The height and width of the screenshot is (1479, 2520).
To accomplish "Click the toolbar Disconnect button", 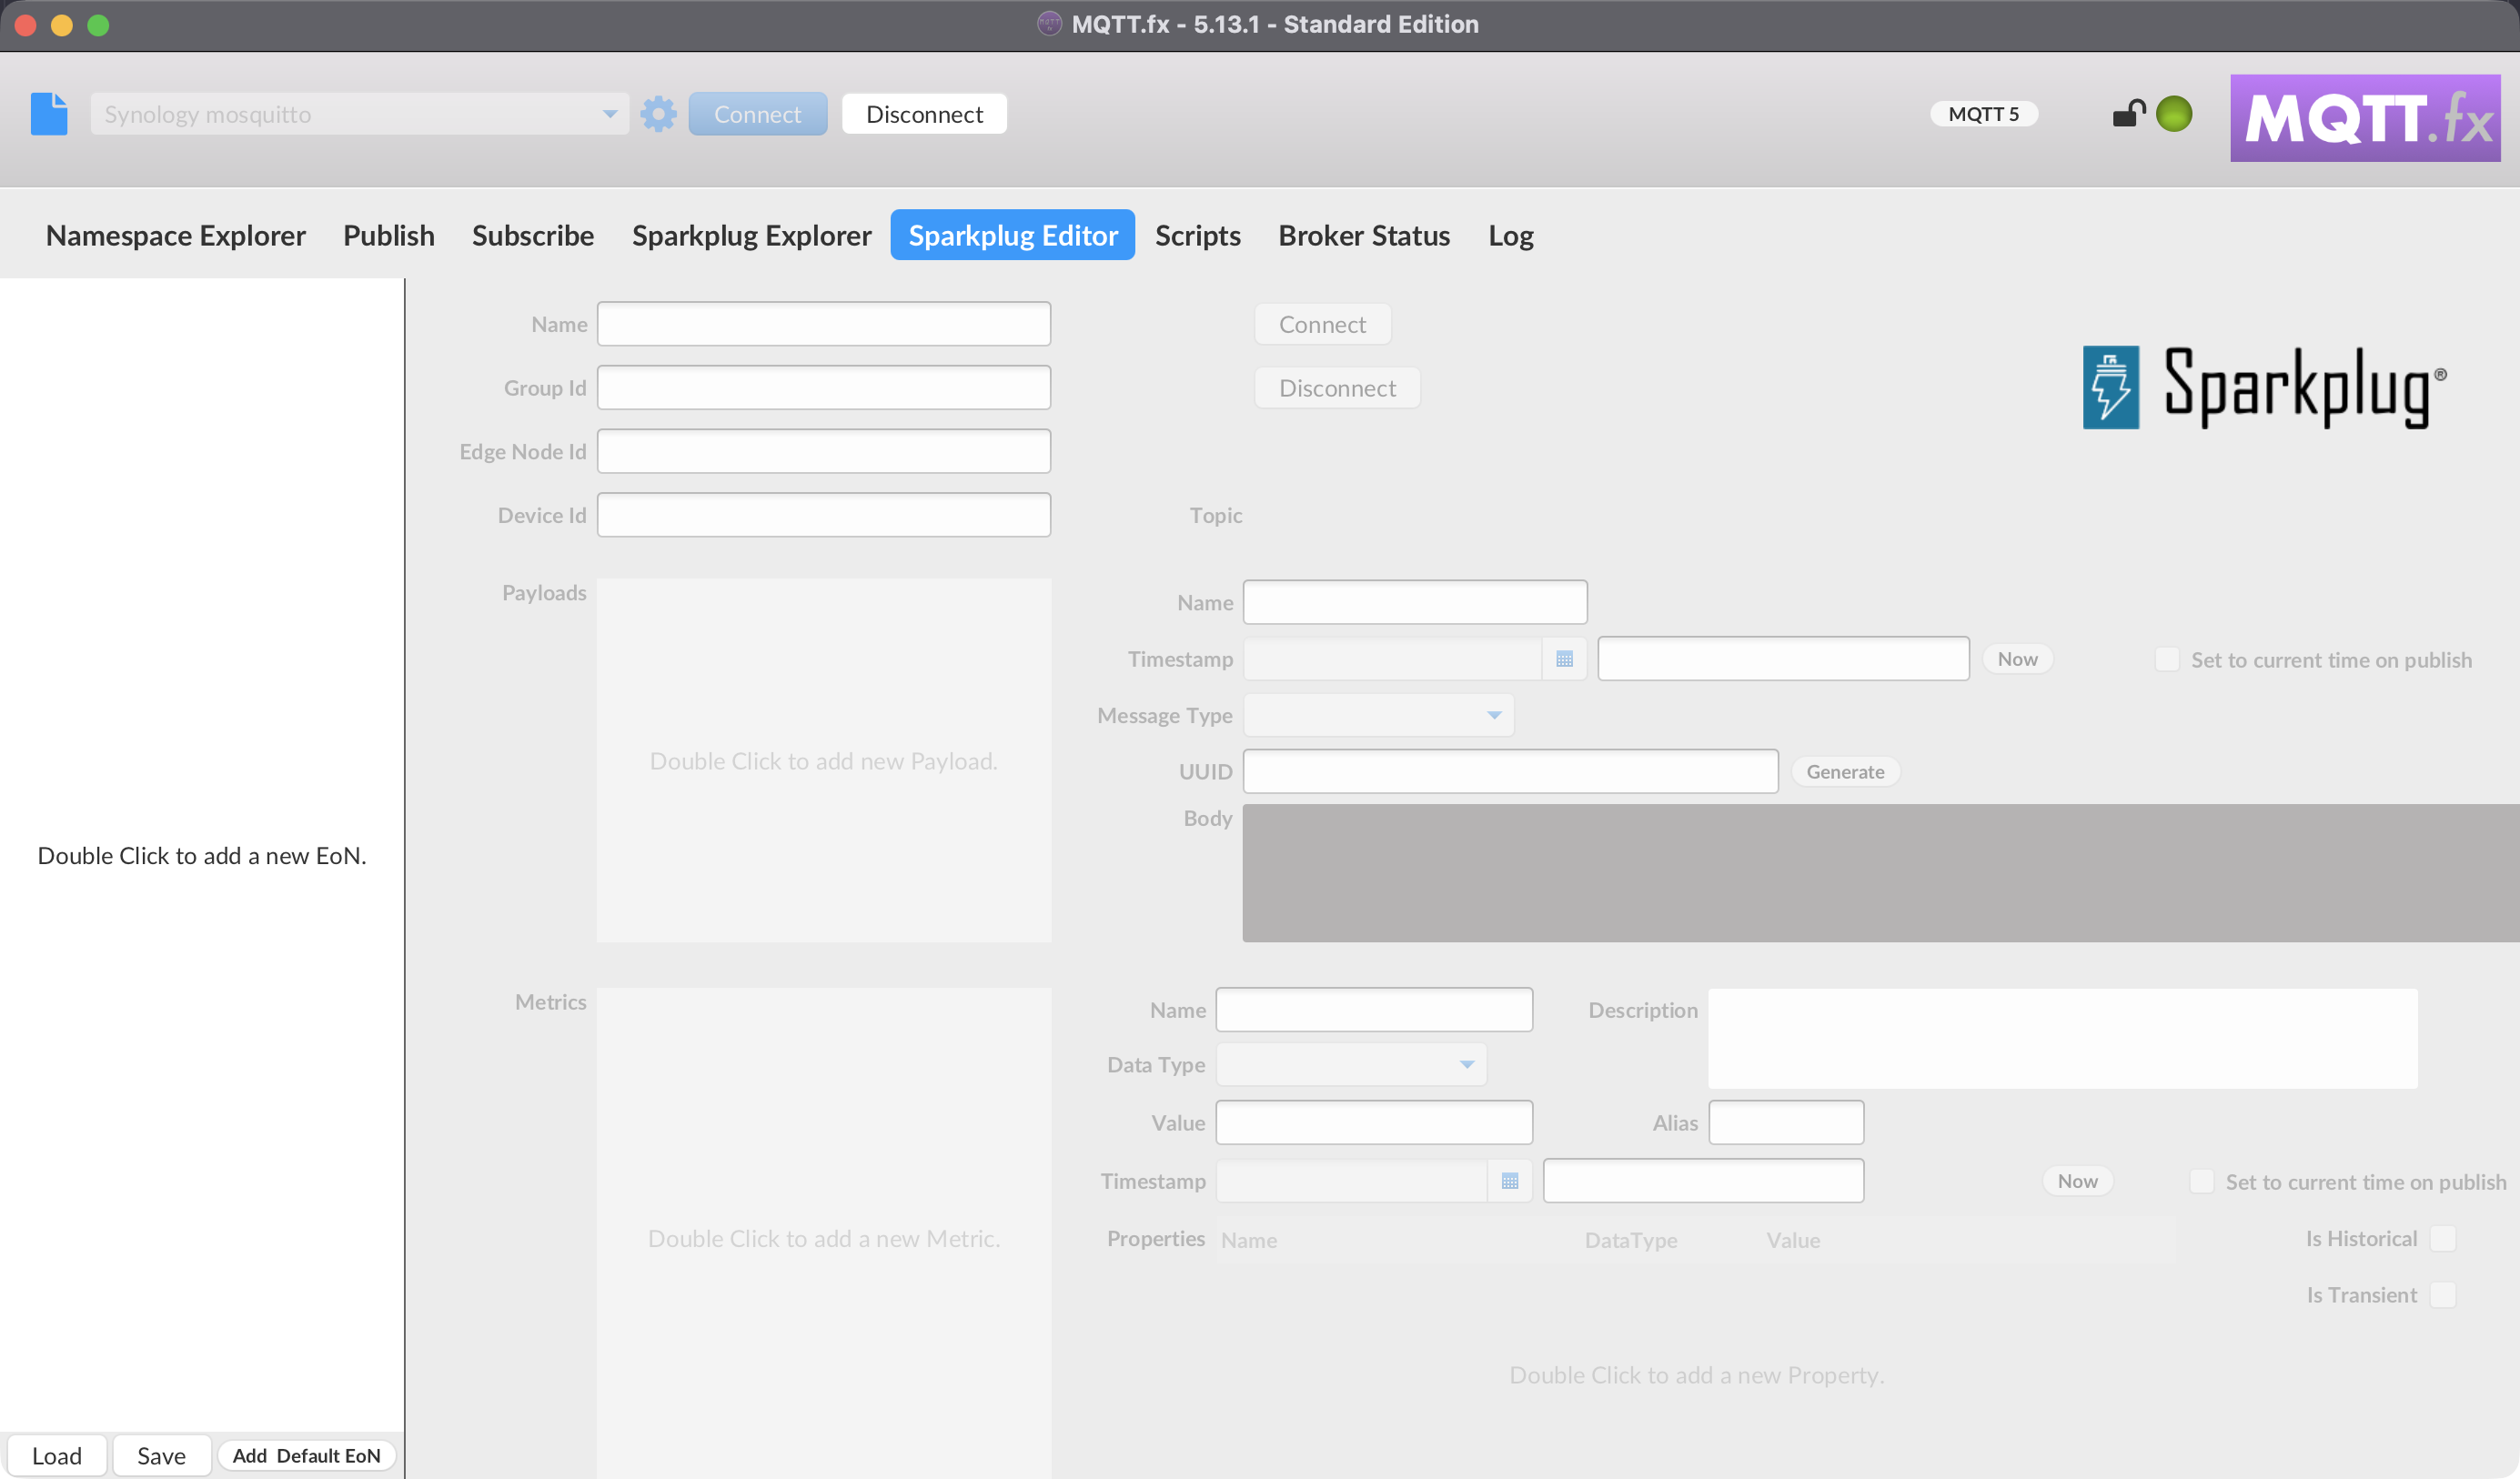I will point(925,114).
